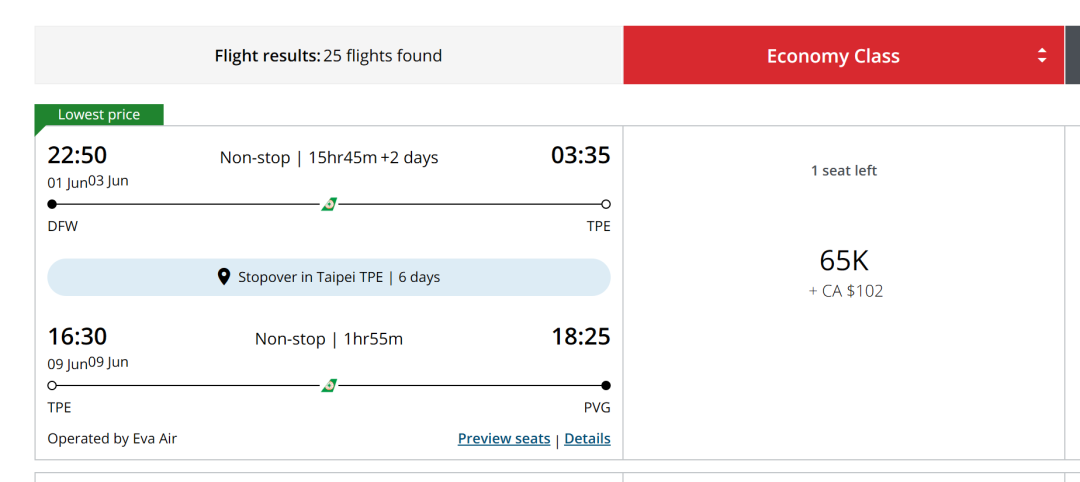Click the filled PVG arrival dot

(x=606, y=385)
